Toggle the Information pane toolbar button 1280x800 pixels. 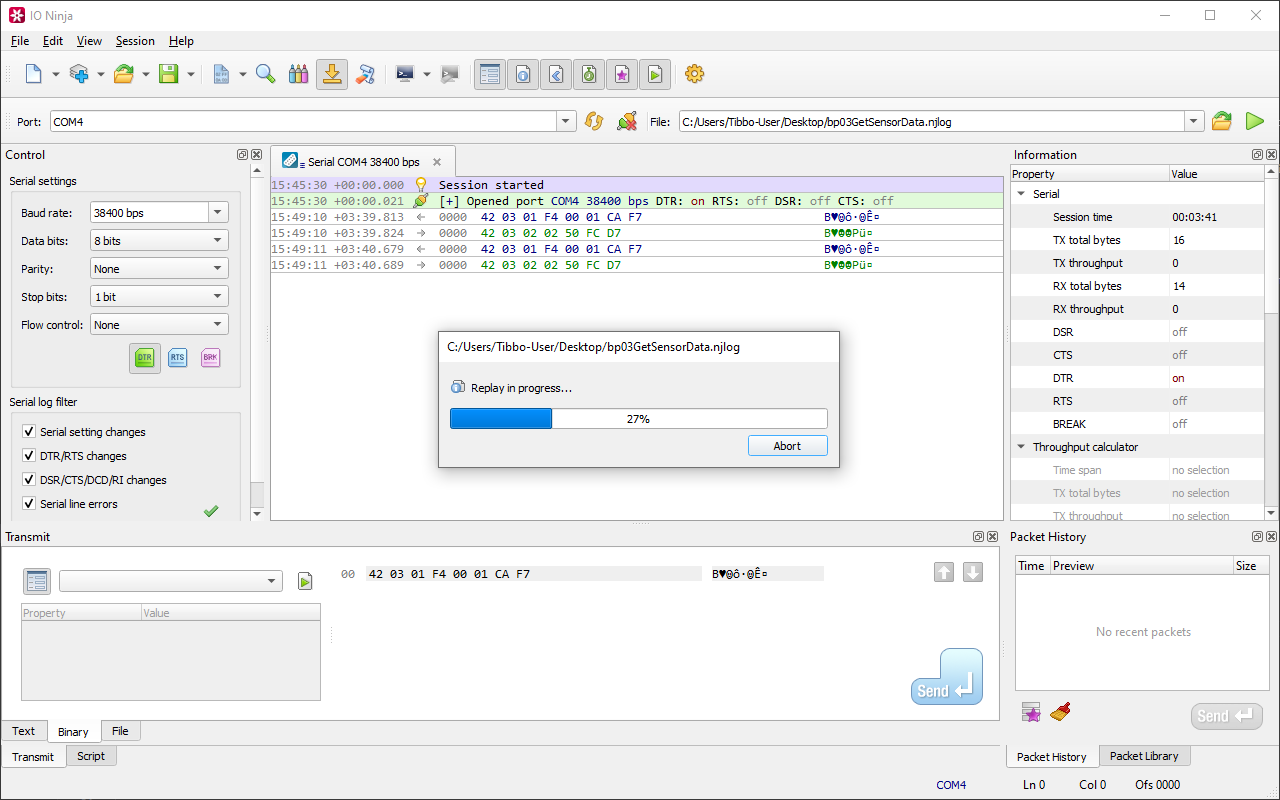click(x=523, y=74)
